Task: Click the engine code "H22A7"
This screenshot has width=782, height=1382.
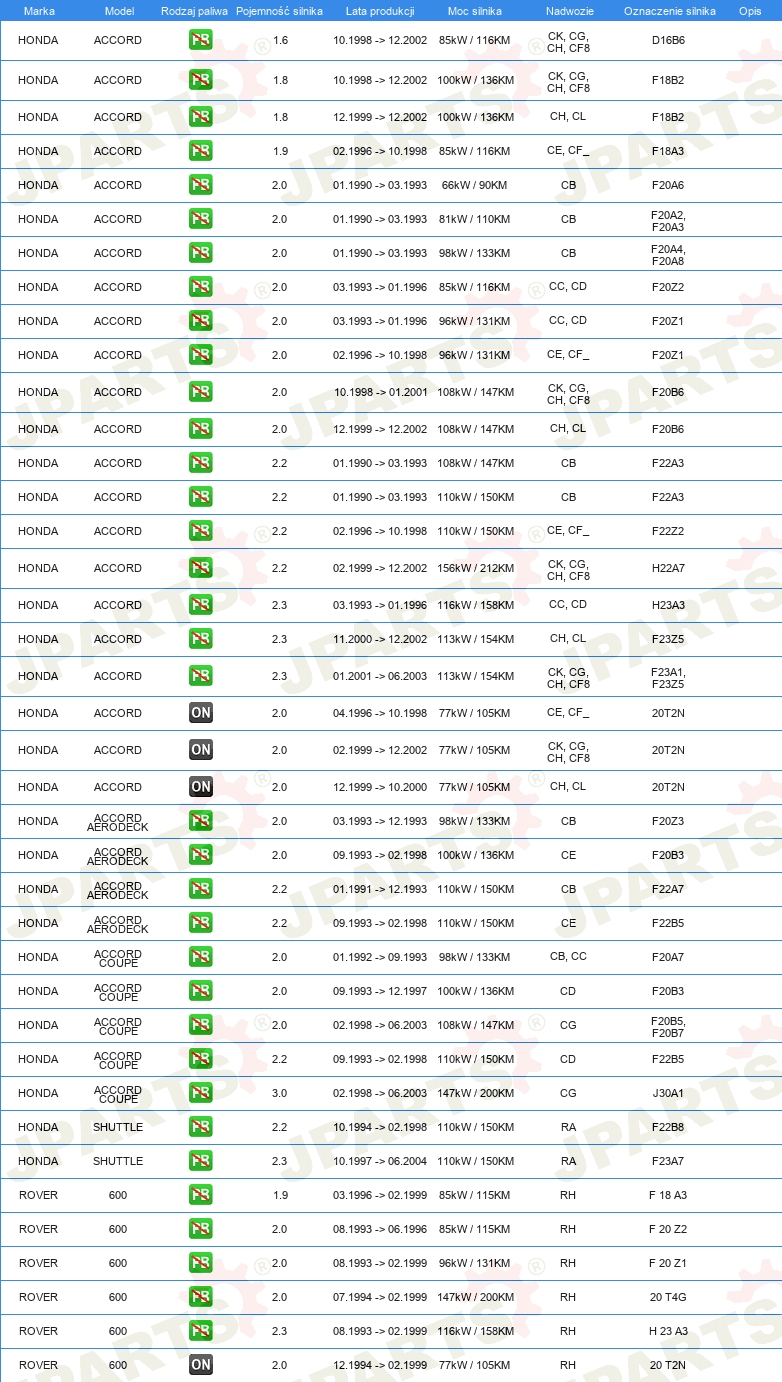Action: pyautogui.click(x=668, y=568)
